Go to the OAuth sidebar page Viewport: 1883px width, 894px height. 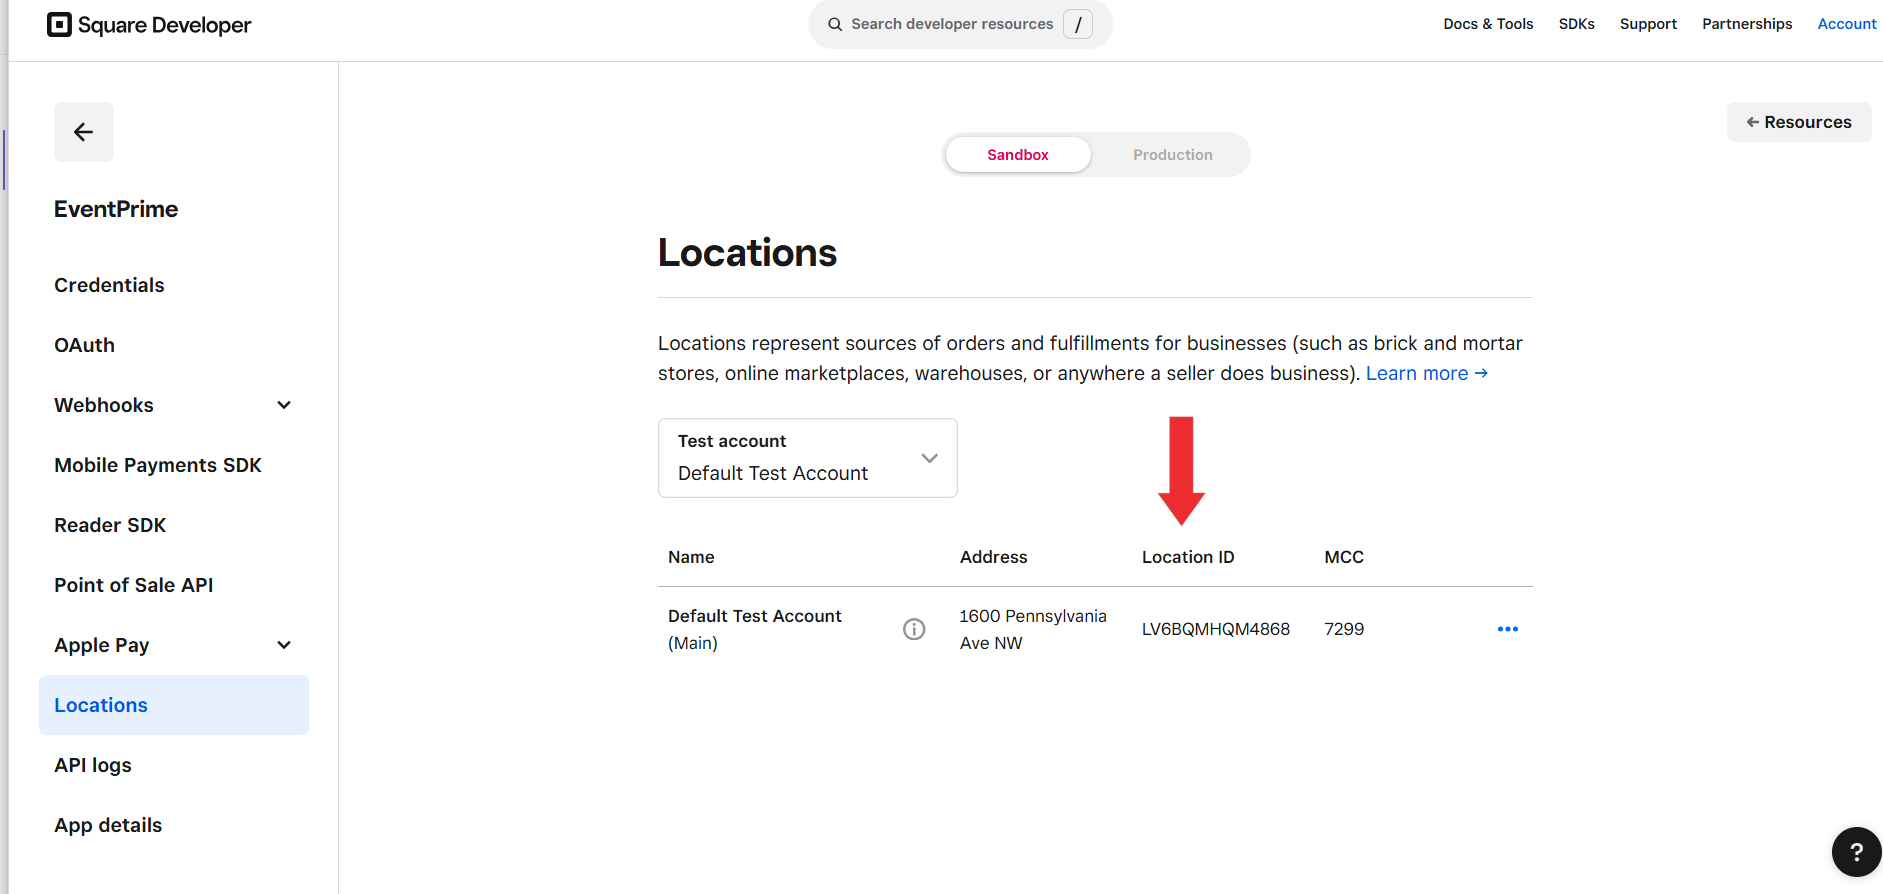[85, 345]
